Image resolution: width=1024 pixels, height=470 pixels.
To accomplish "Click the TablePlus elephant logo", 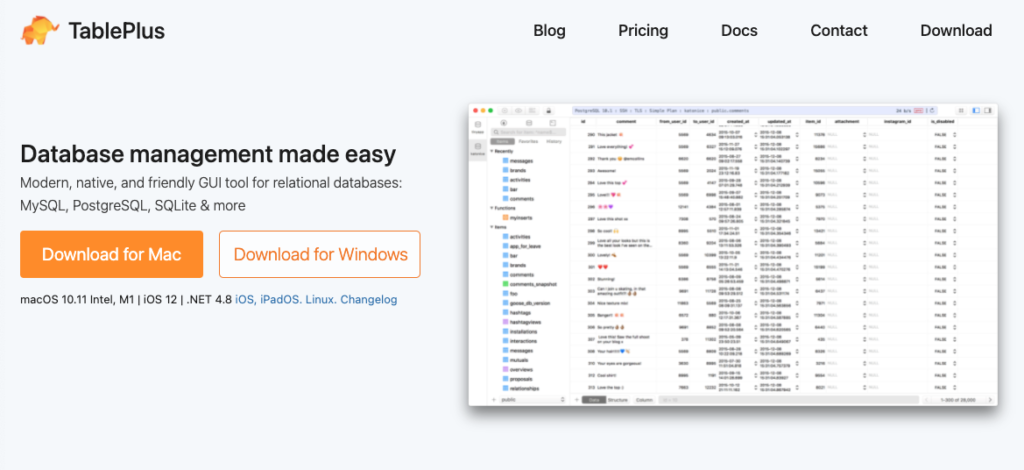I will point(39,30).
